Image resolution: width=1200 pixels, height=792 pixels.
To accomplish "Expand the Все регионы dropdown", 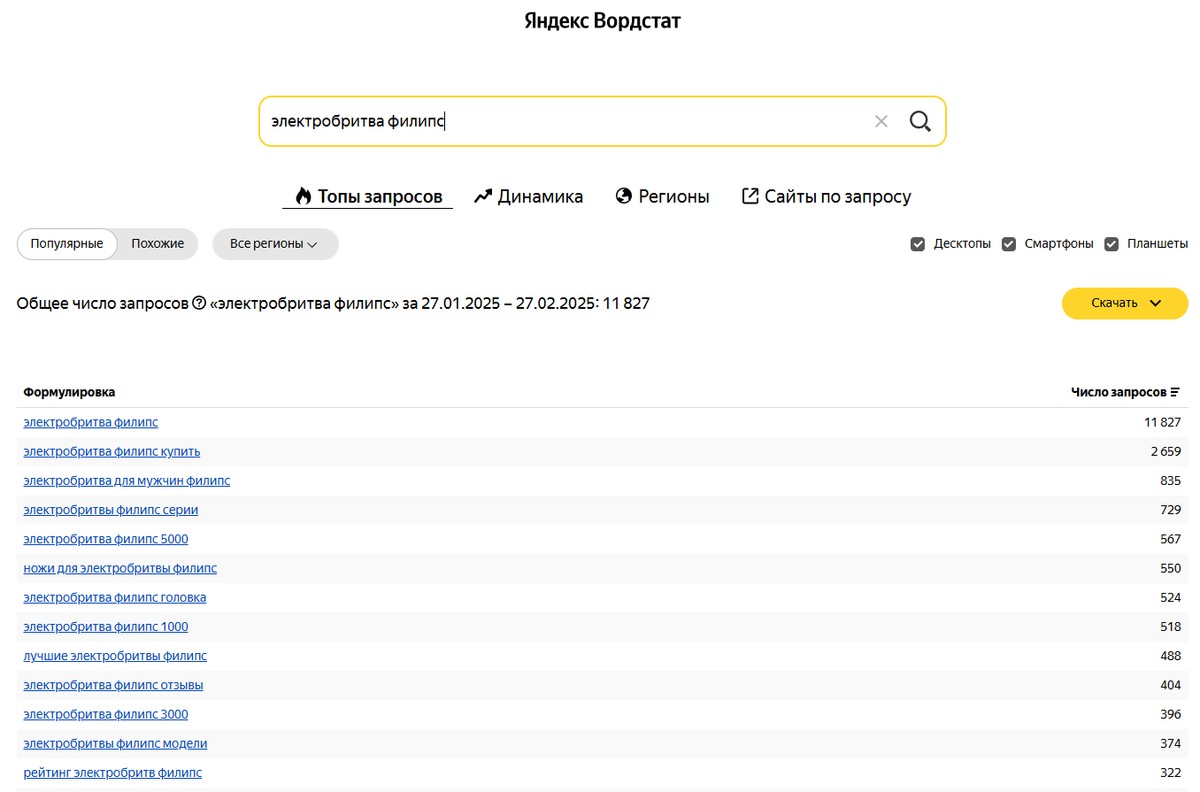I will (275, 244).
